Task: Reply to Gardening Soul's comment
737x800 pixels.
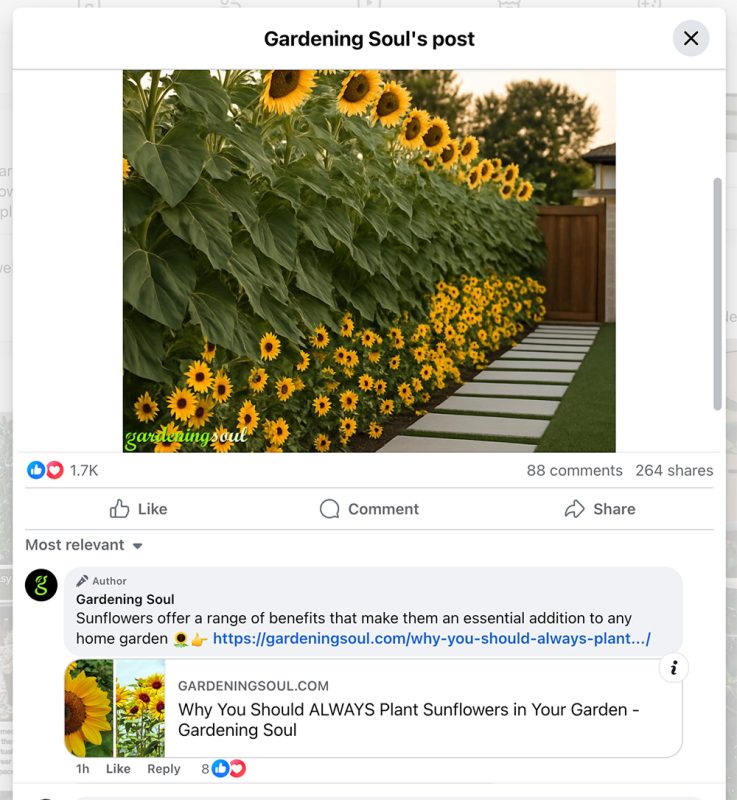Action: point(162,768)
